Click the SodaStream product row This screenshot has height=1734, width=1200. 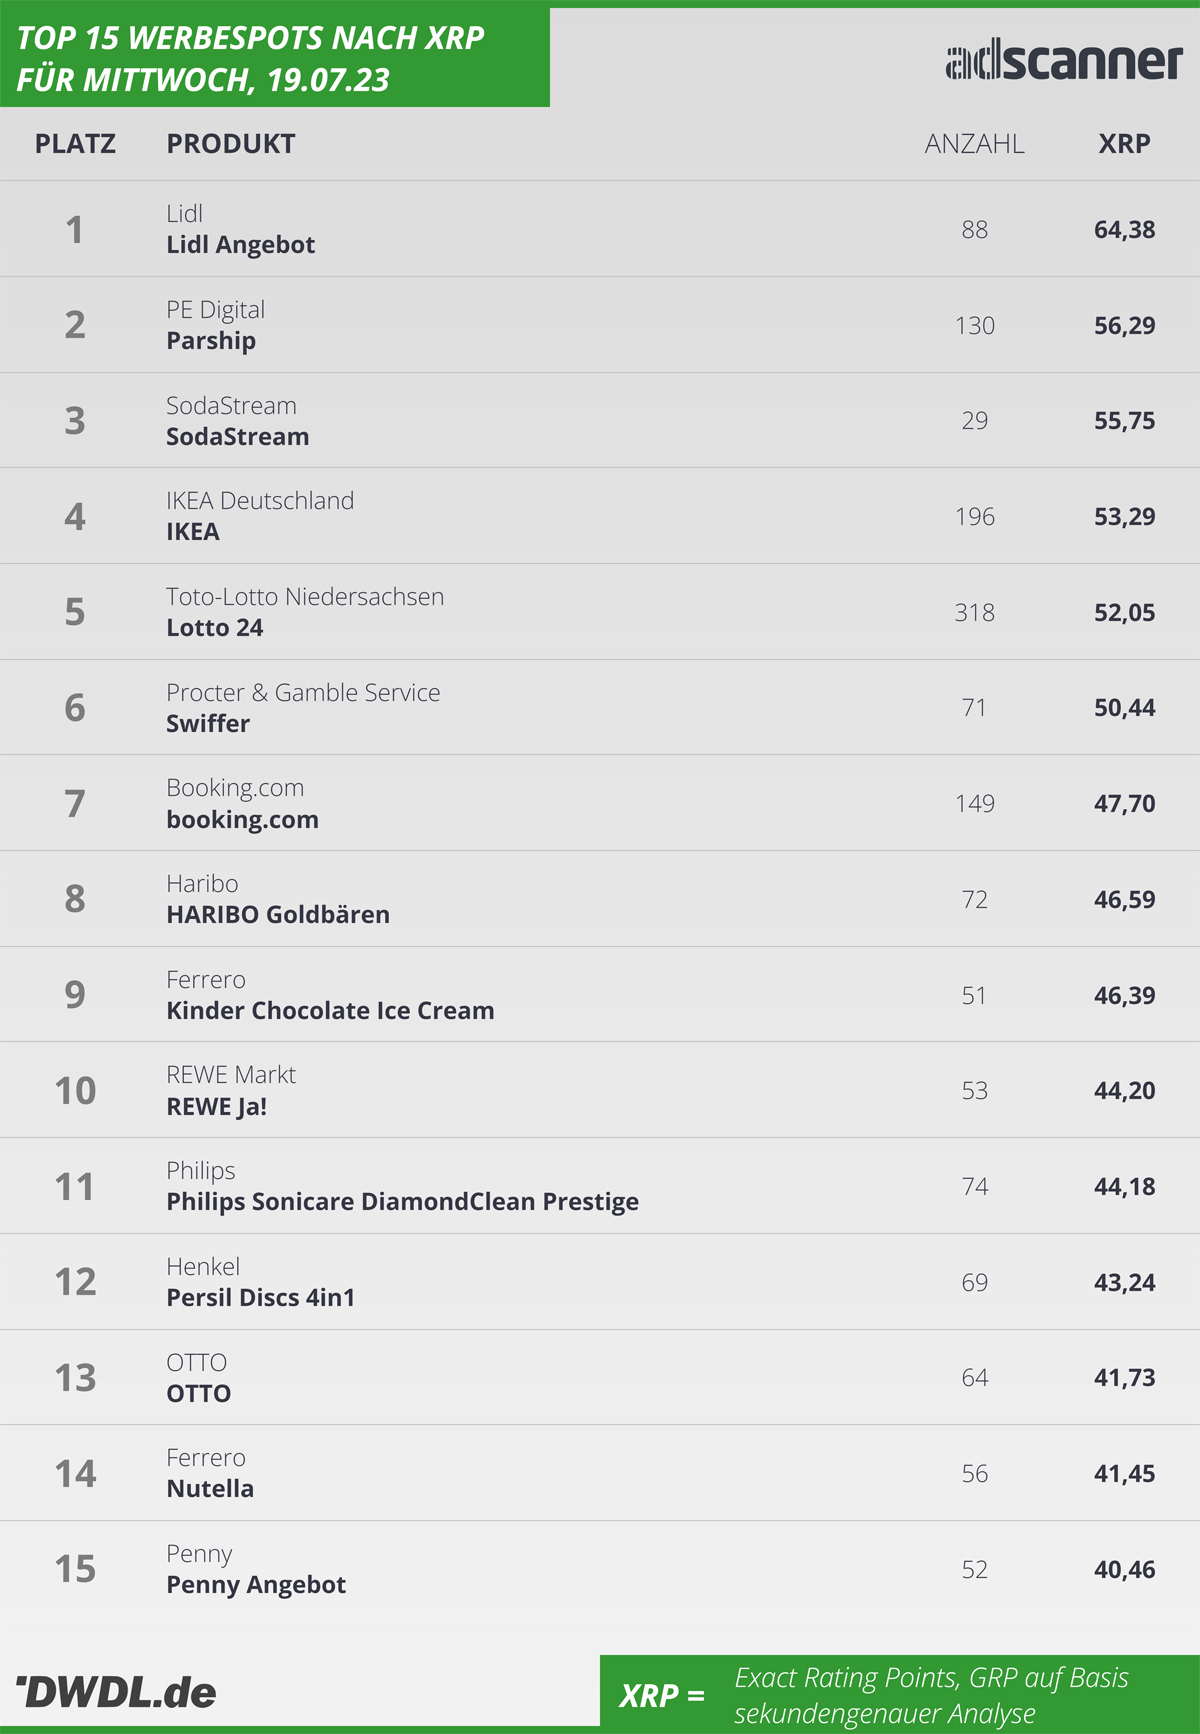coord(600,421)
